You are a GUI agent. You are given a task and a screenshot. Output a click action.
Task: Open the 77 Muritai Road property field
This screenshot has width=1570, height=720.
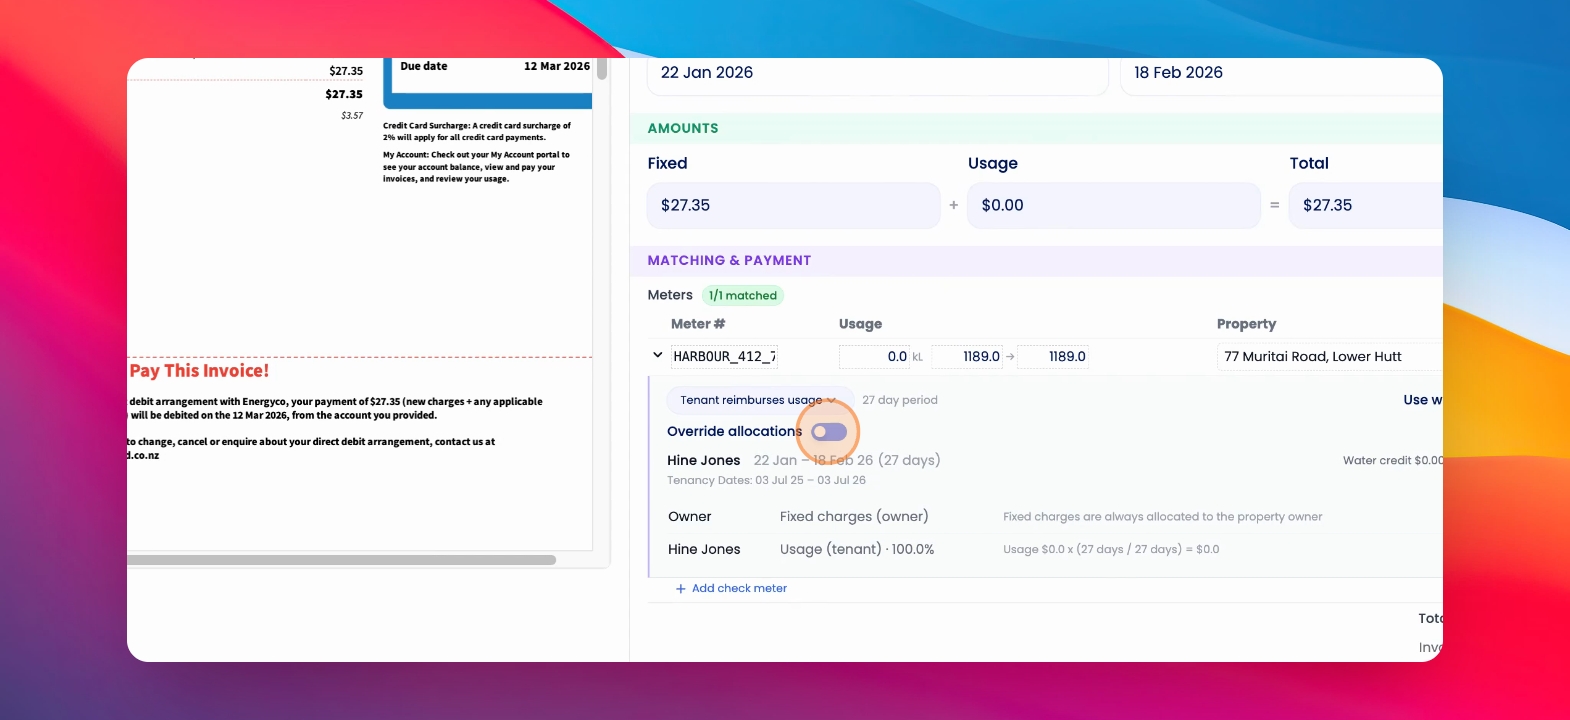pyautogui.click(x=1330, y=357)
